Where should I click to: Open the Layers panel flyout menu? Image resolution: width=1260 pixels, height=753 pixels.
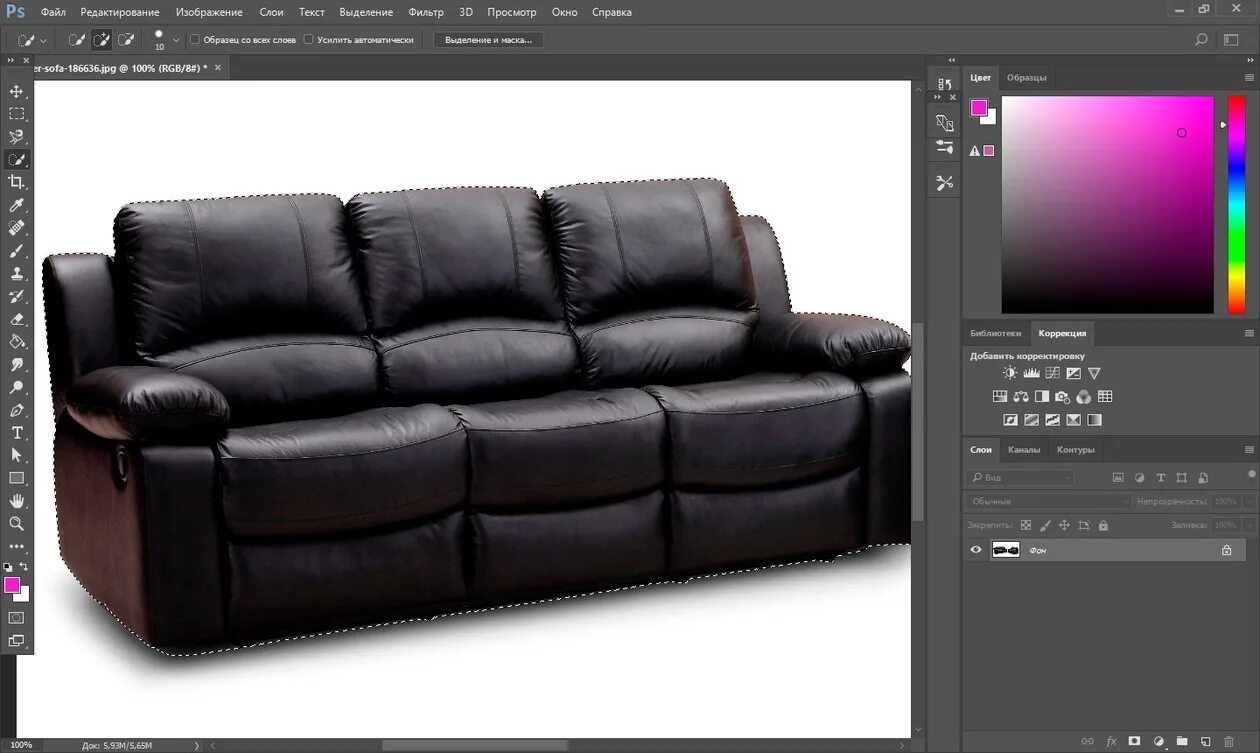pyautogui.click(x=1249, y=450)
